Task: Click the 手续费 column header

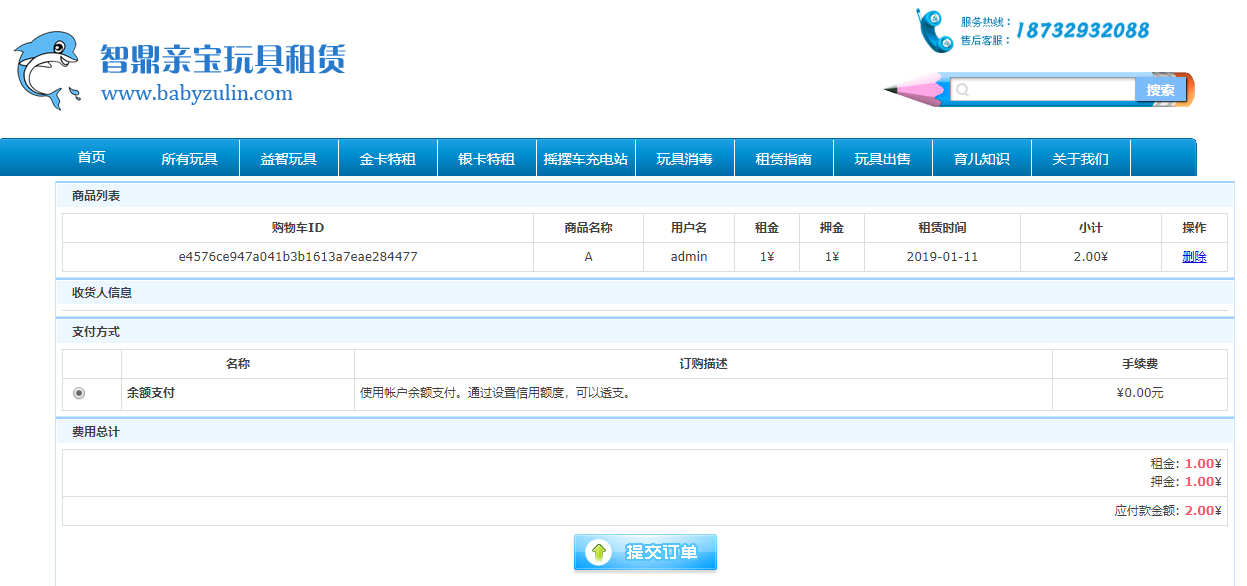Action: click(x=1140, y=364)
